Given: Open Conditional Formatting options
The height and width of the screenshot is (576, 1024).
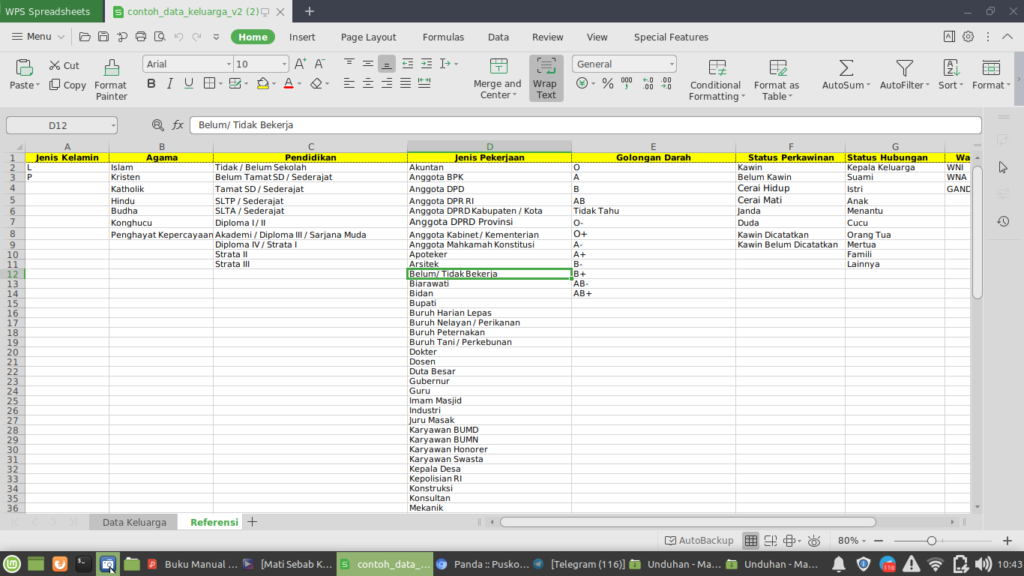Looking at the screenshot, I should [716, 80].
